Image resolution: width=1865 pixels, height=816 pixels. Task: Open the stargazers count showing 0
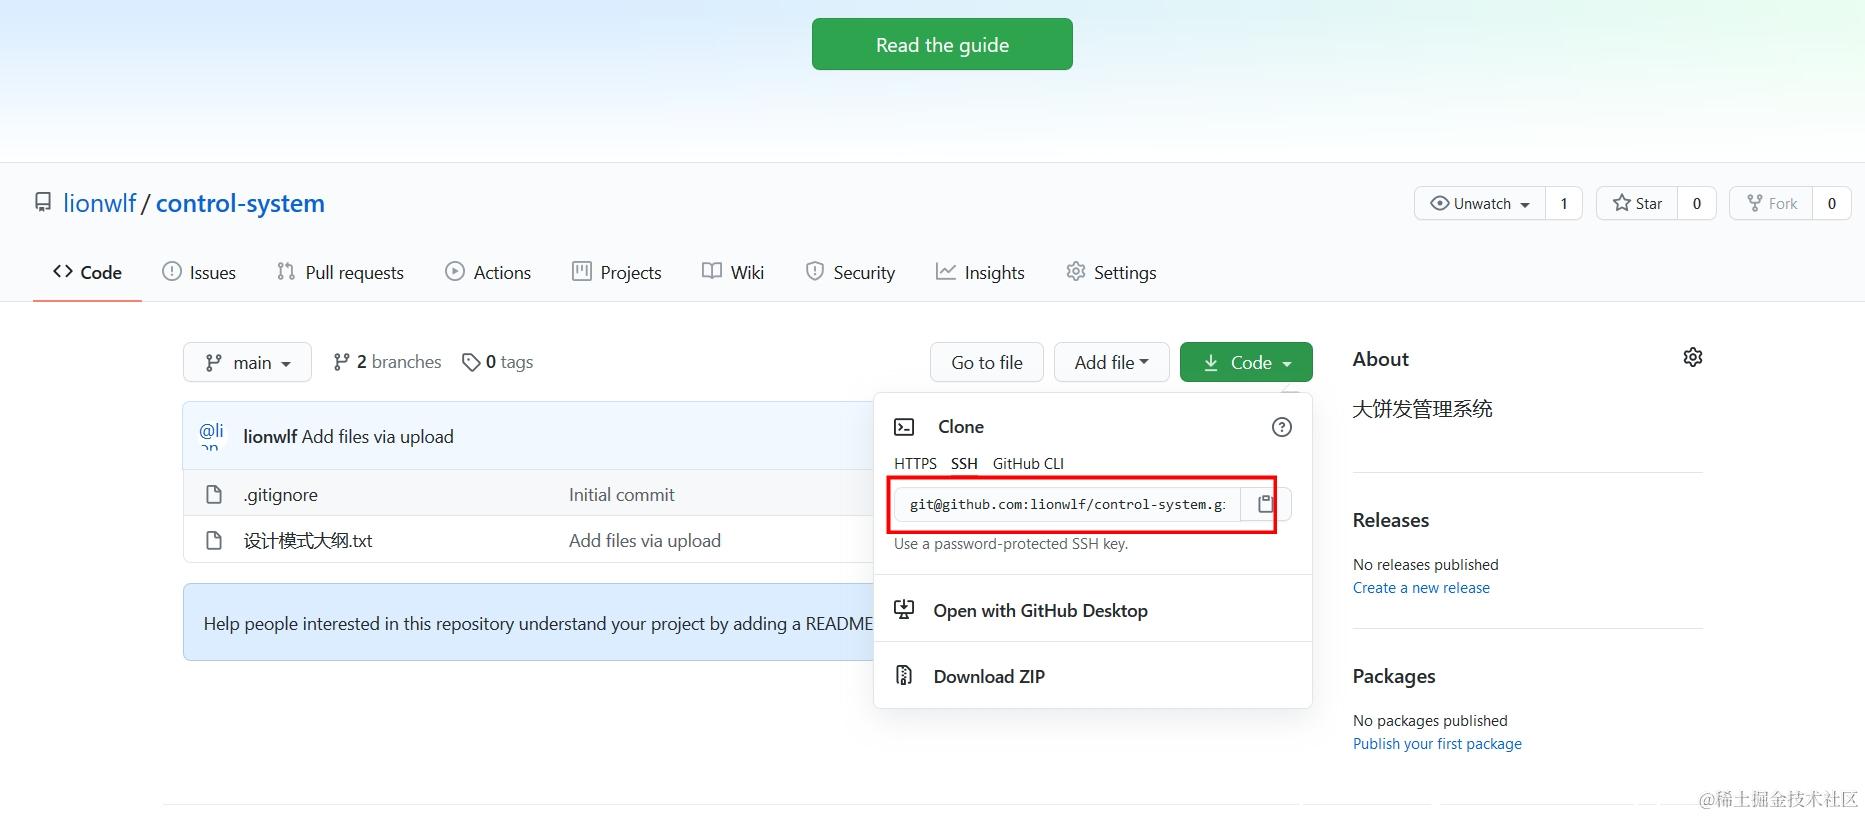[x=1697, y=203]
